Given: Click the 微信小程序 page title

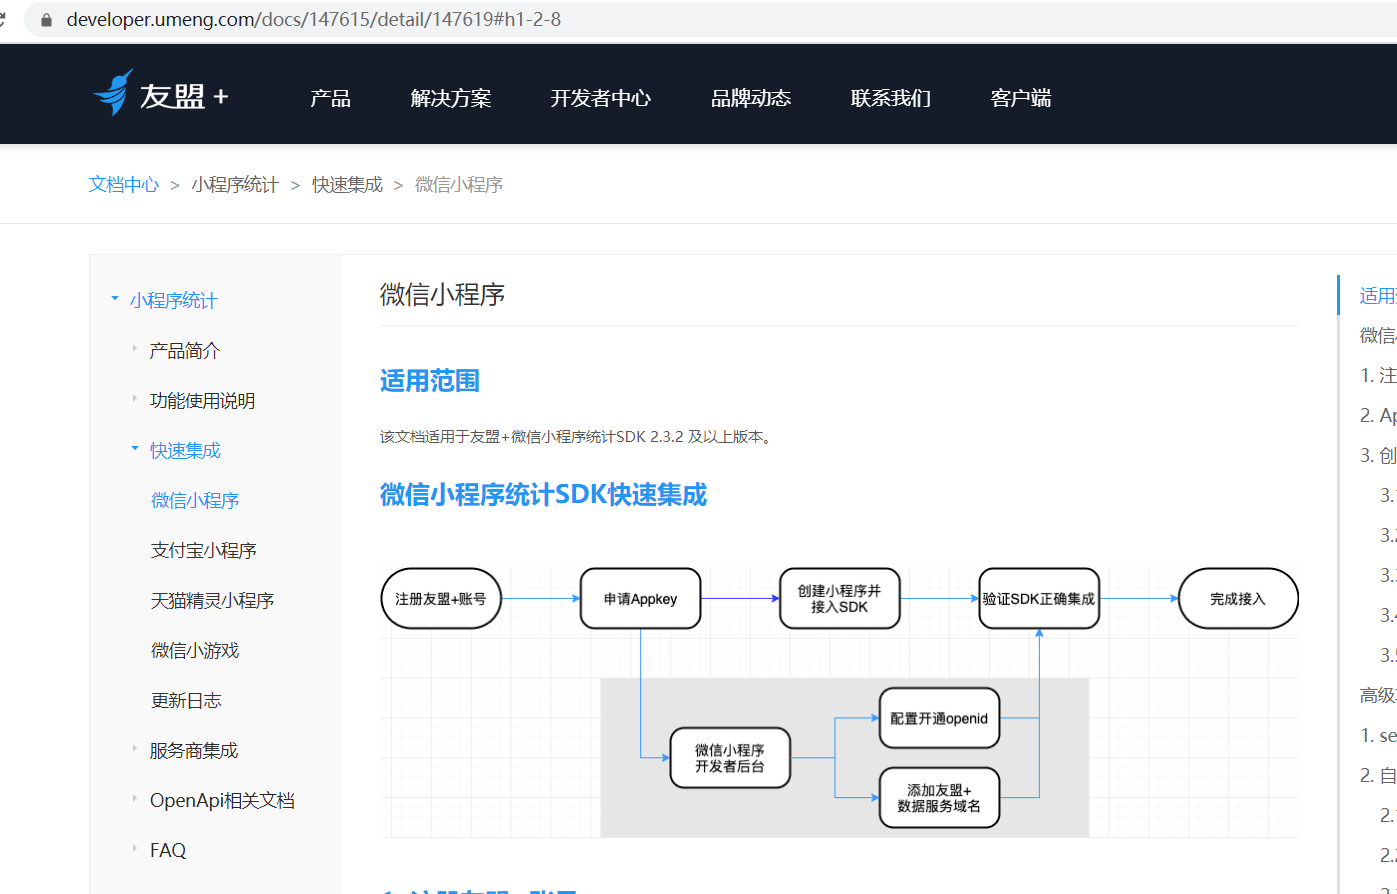Looking at the screenshot, I should coord(443,294).
